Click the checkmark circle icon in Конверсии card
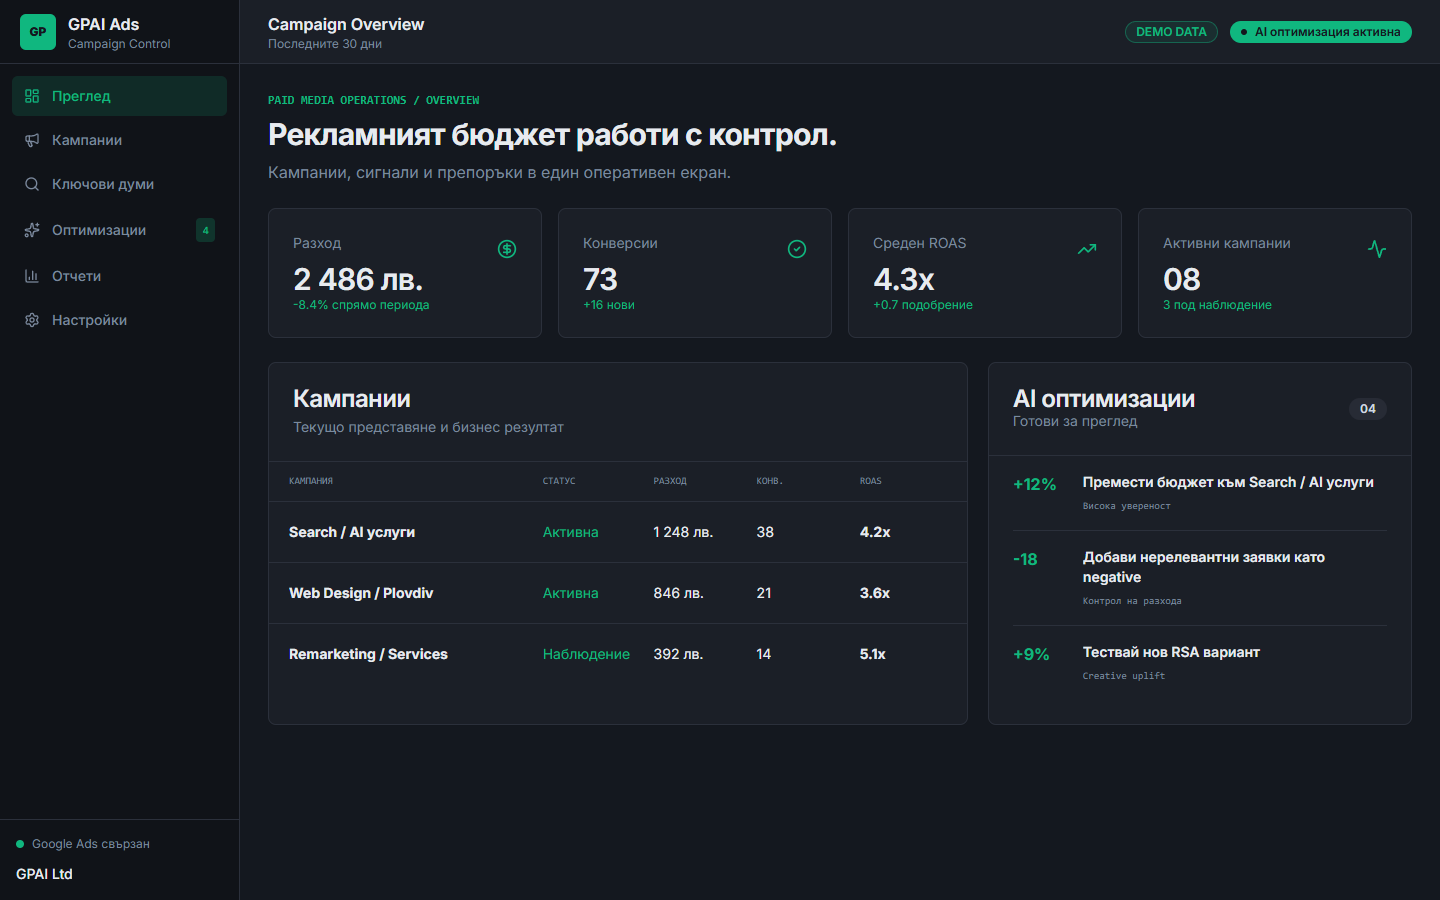 pos(797,249)
